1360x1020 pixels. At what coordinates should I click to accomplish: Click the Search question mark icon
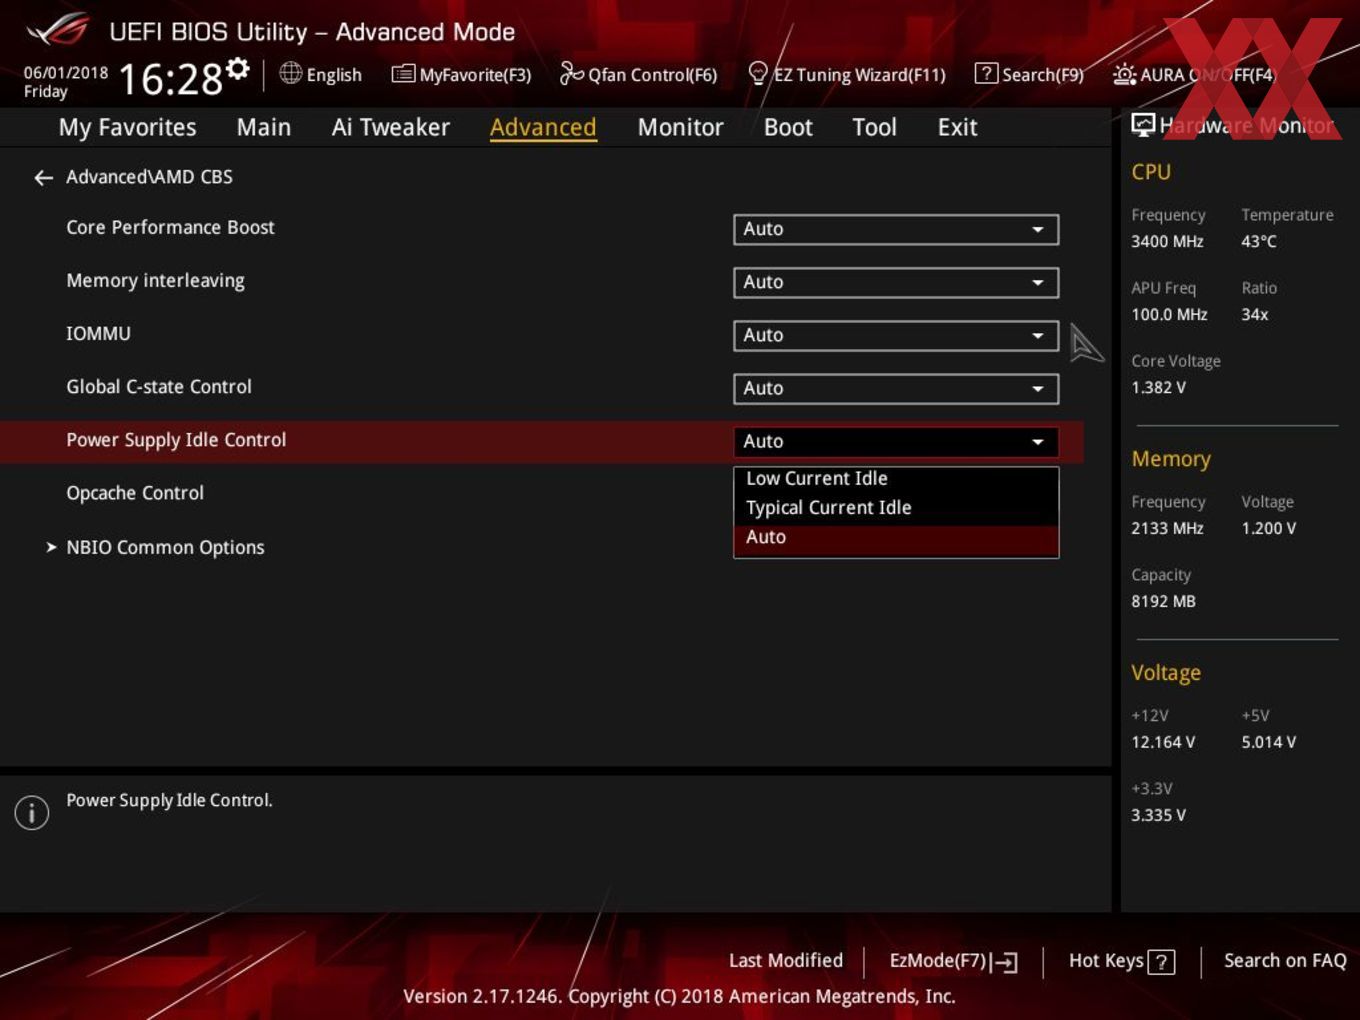(986, 73)
